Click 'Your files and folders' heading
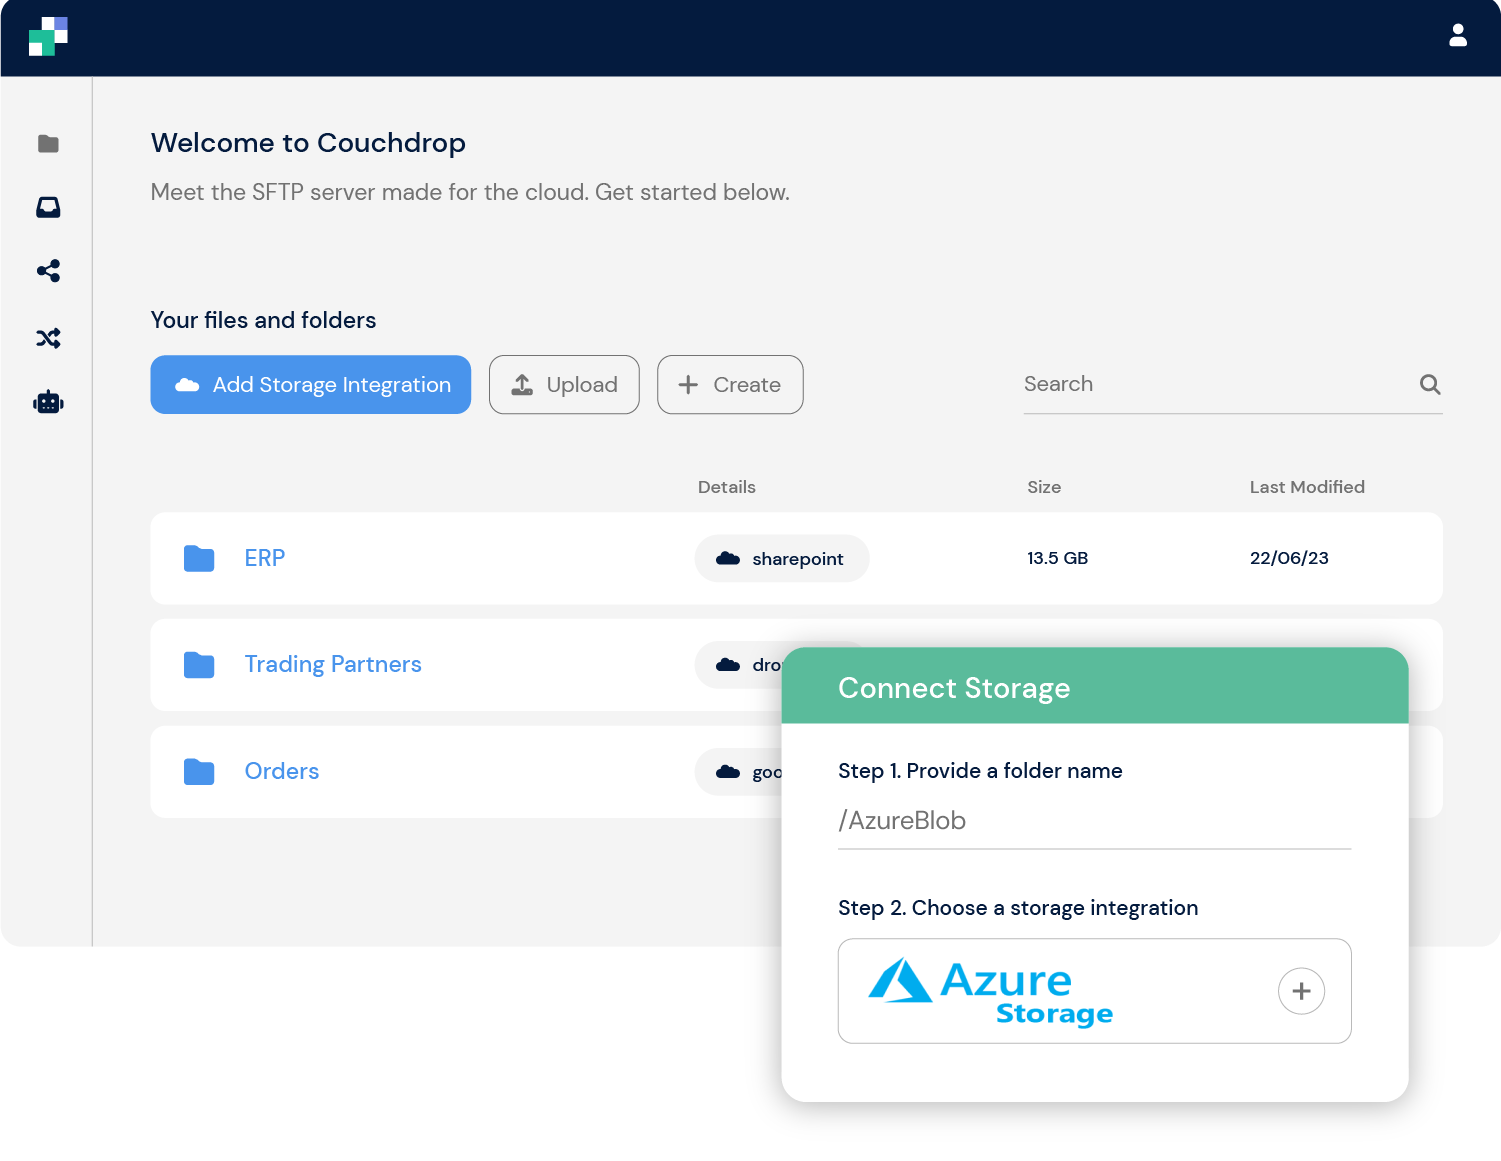1501x1161 pixels. point(263,320)
